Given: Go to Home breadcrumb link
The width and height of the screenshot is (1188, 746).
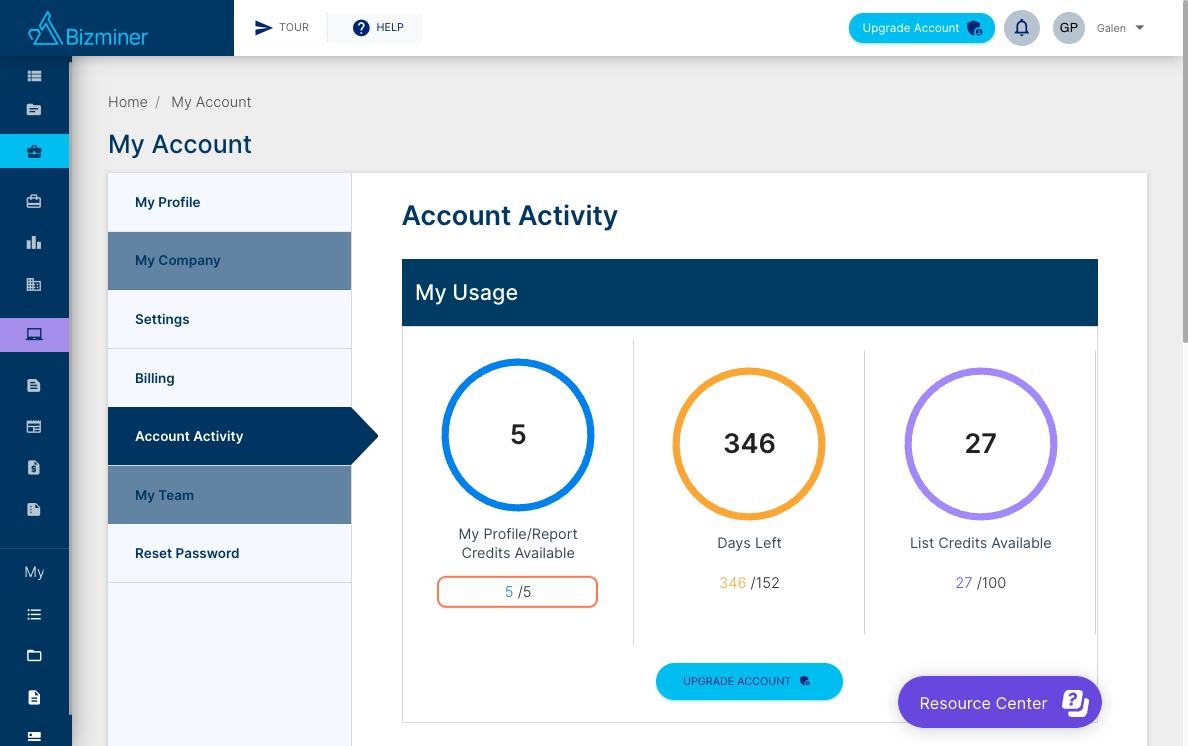Looking at the screenshot, I should click(x=127, y=102).
